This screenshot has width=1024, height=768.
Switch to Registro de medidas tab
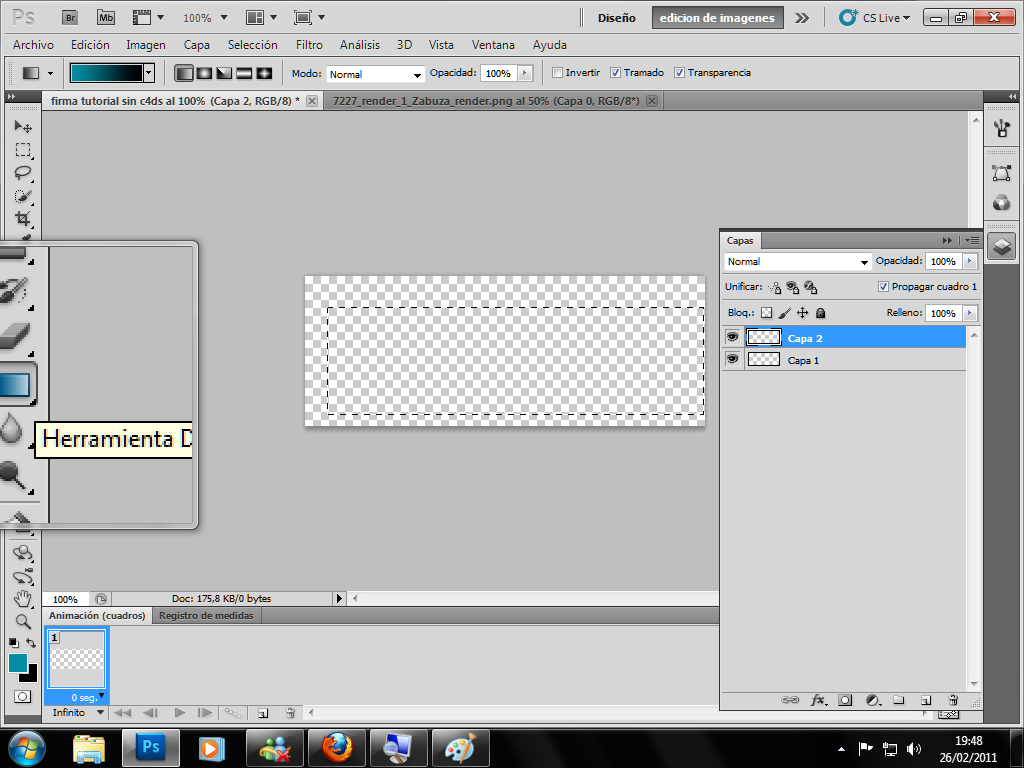(x=206, y=615)
